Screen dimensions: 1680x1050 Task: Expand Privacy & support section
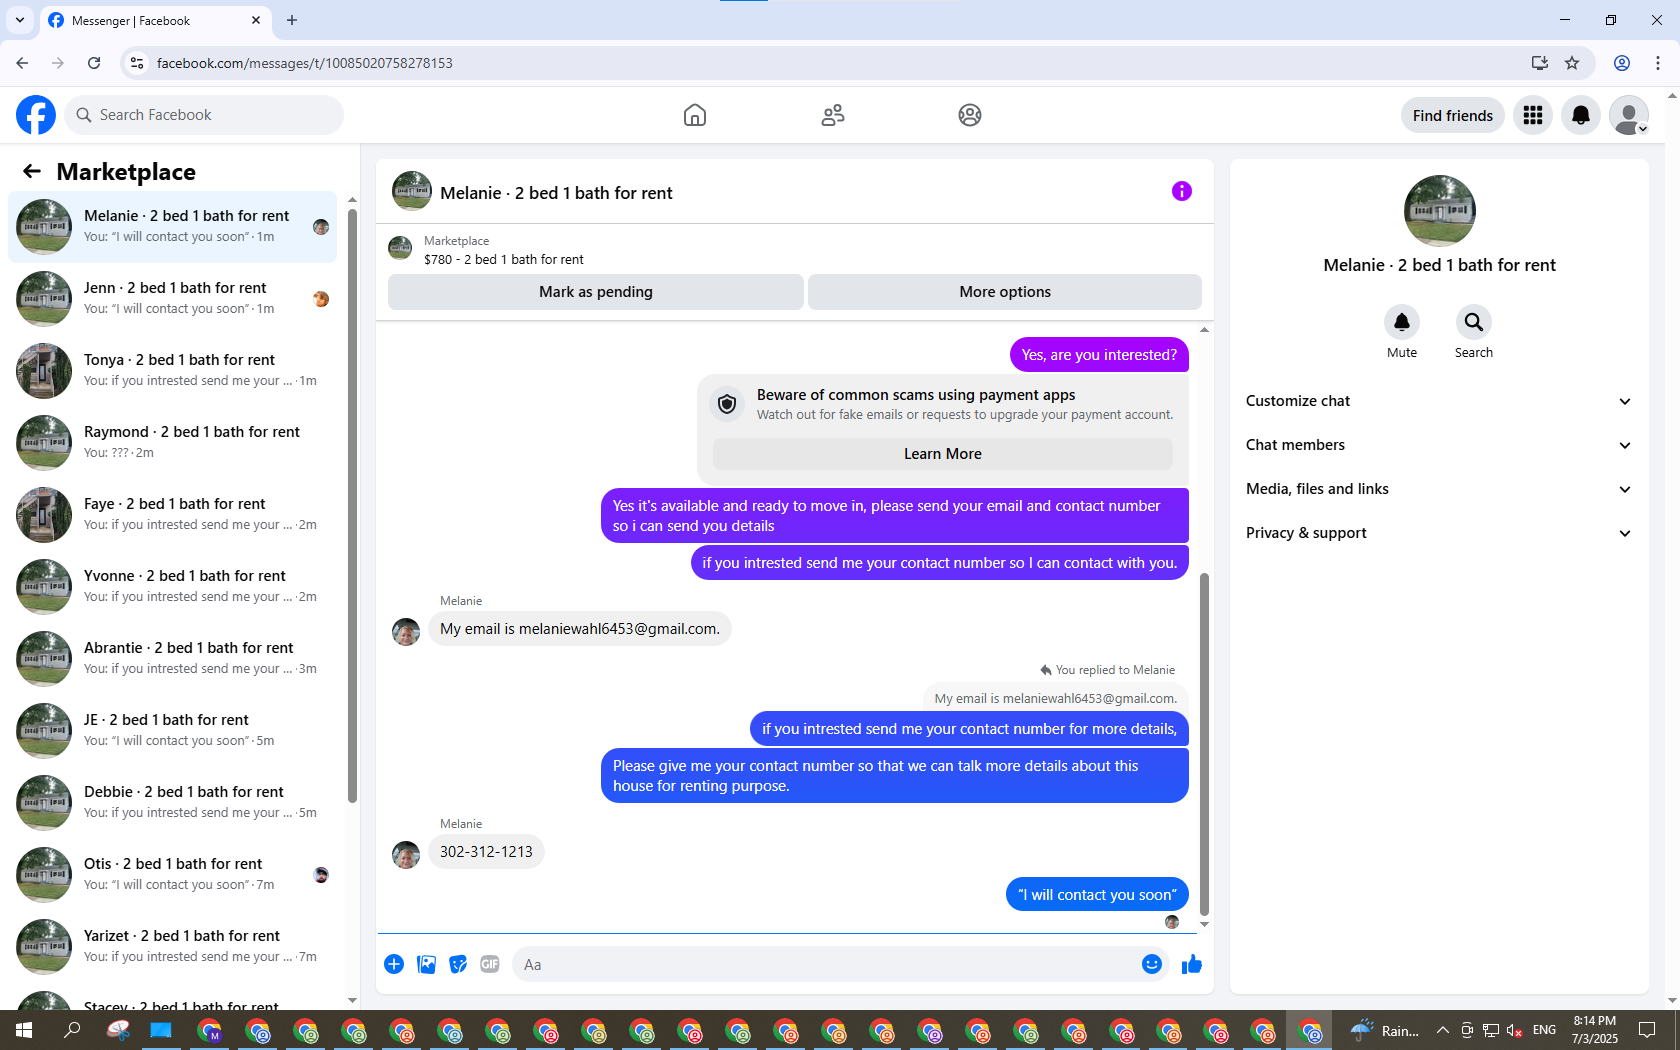pos(1439,533)
